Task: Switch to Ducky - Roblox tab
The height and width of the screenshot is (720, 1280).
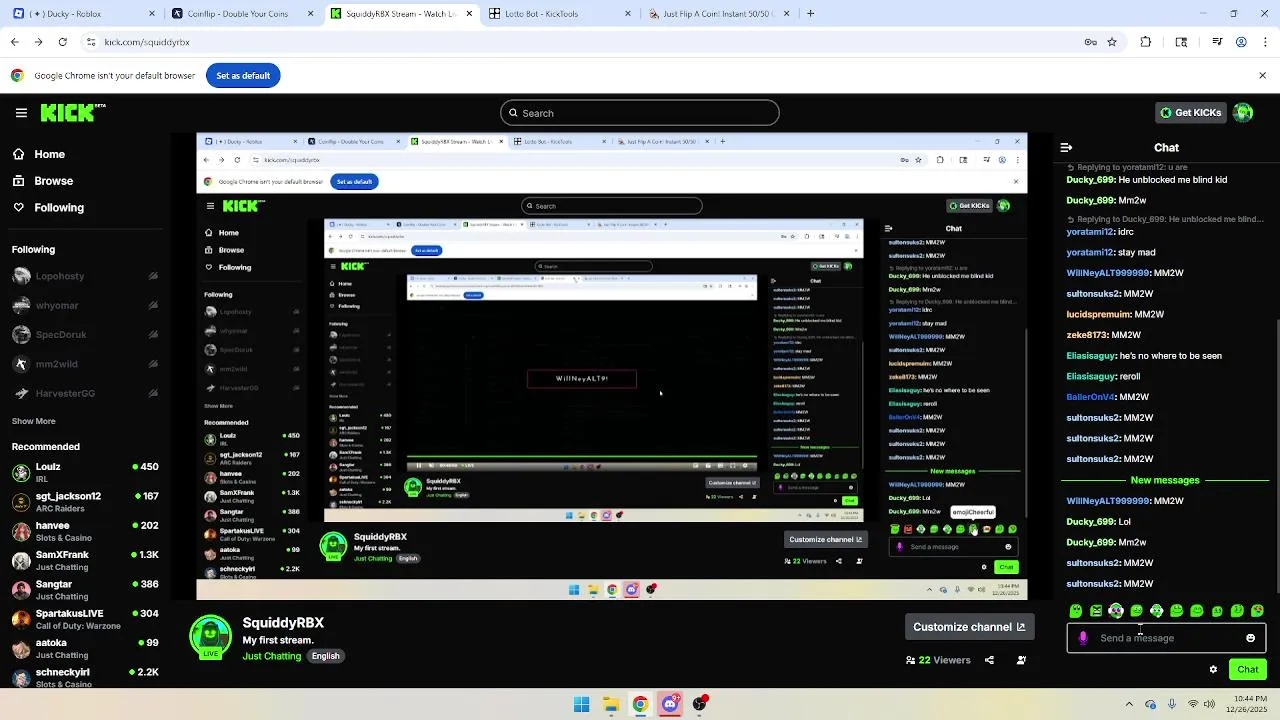Action: [x=85, y=14]
